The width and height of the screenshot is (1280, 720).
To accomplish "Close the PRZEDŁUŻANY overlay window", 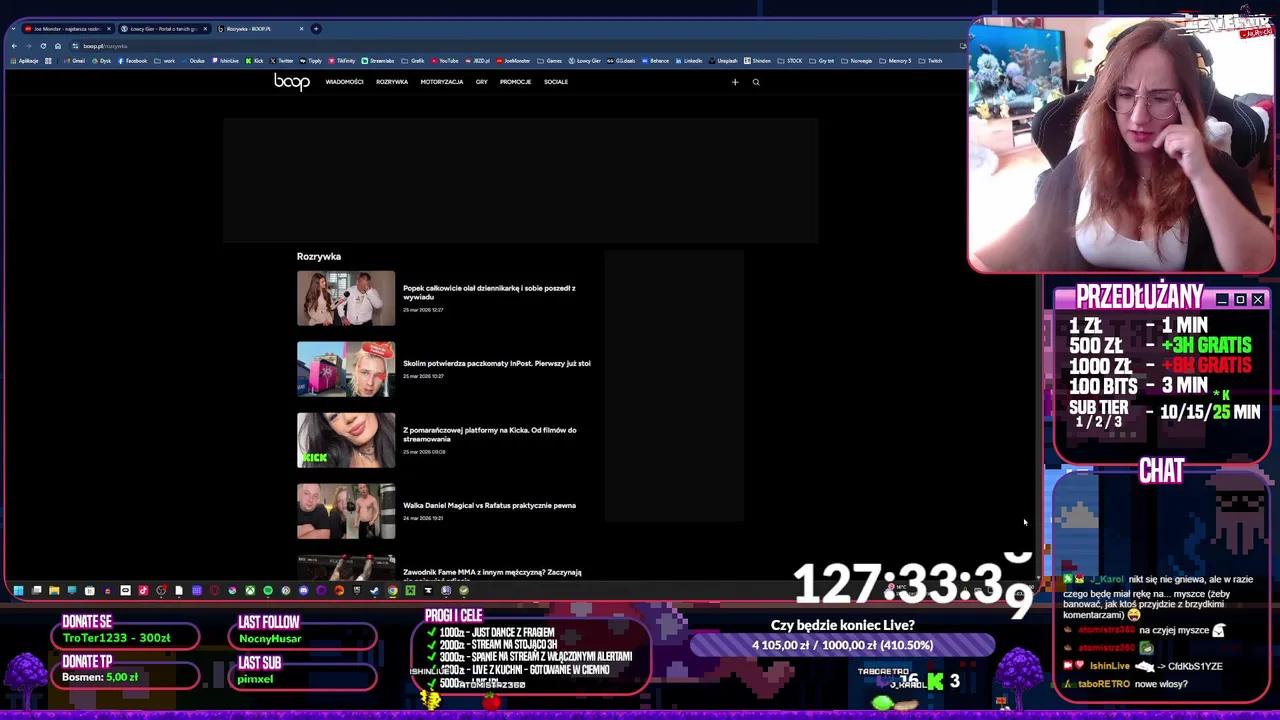I will click(1258, 300).
